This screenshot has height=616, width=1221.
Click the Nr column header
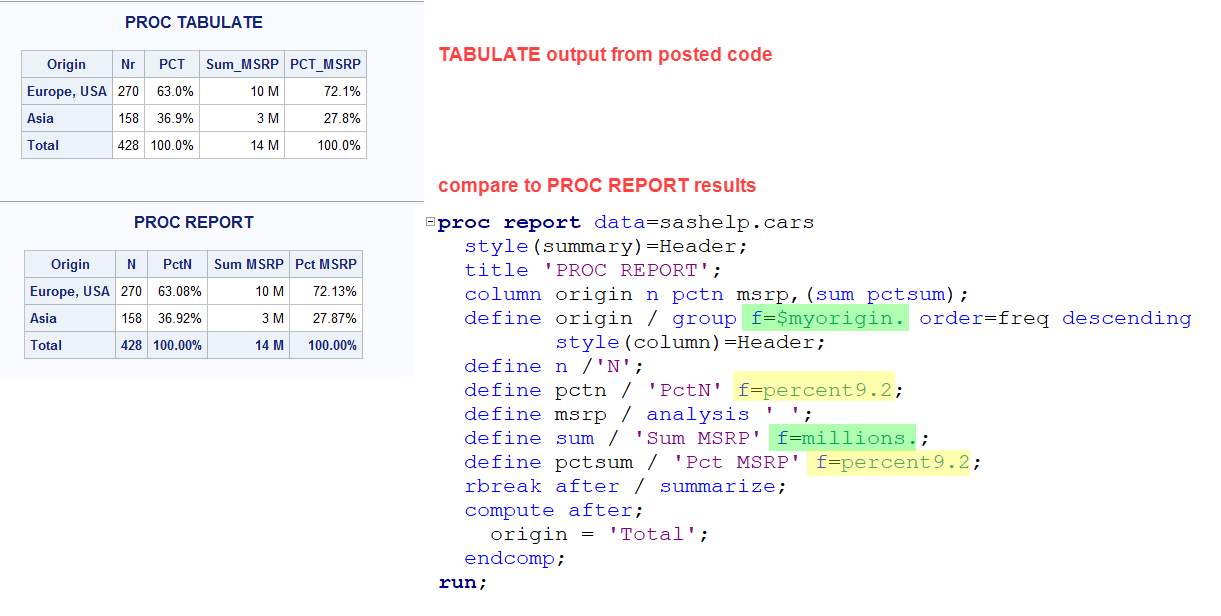(x=128, y=64)
